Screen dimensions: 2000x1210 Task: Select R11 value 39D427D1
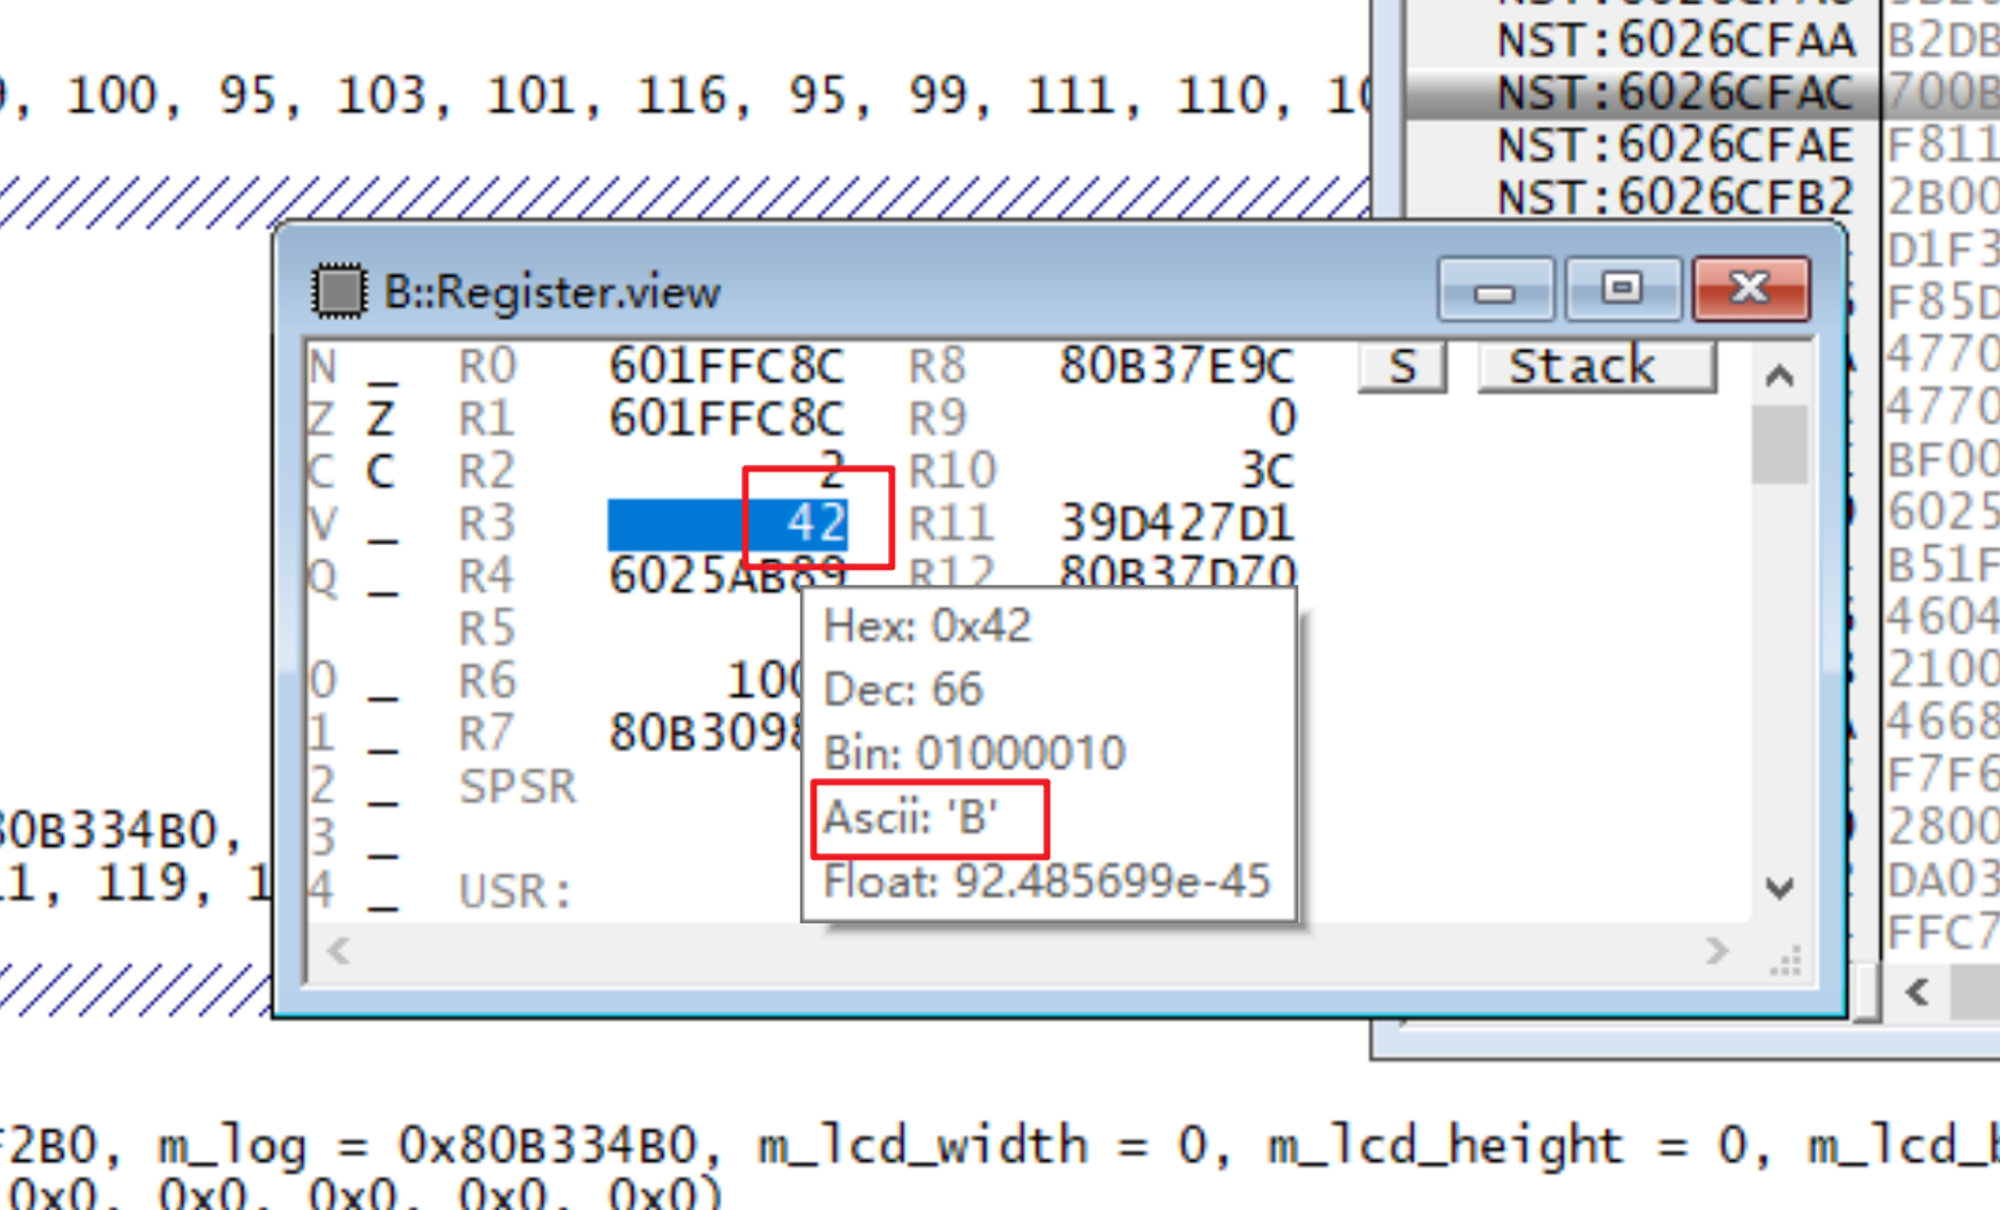pyautogui.click(x=1177, y=523)
